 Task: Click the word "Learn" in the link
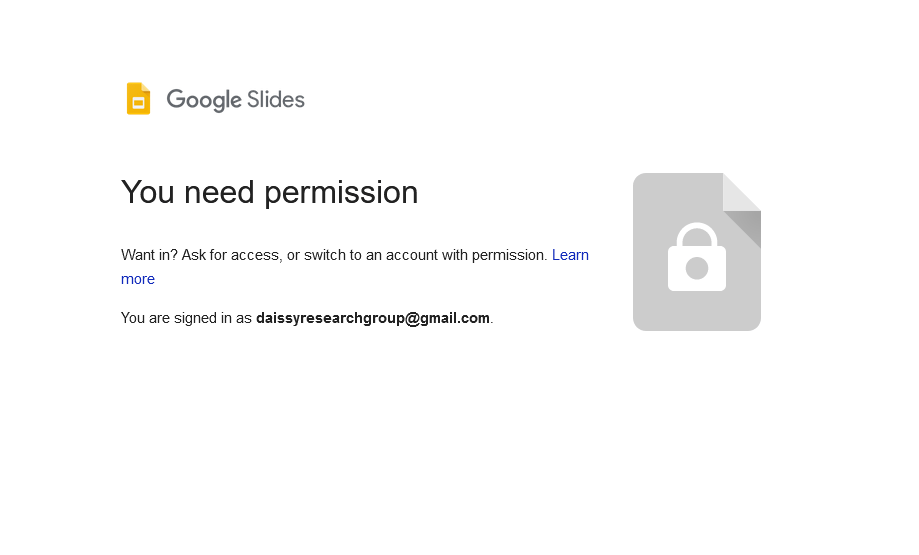point(570,255)
